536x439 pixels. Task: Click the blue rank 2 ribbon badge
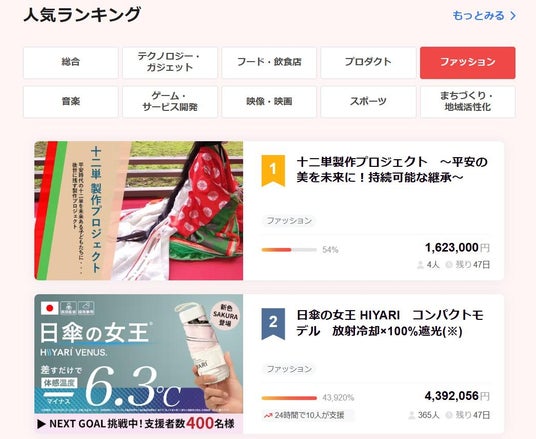coord(273,323)
